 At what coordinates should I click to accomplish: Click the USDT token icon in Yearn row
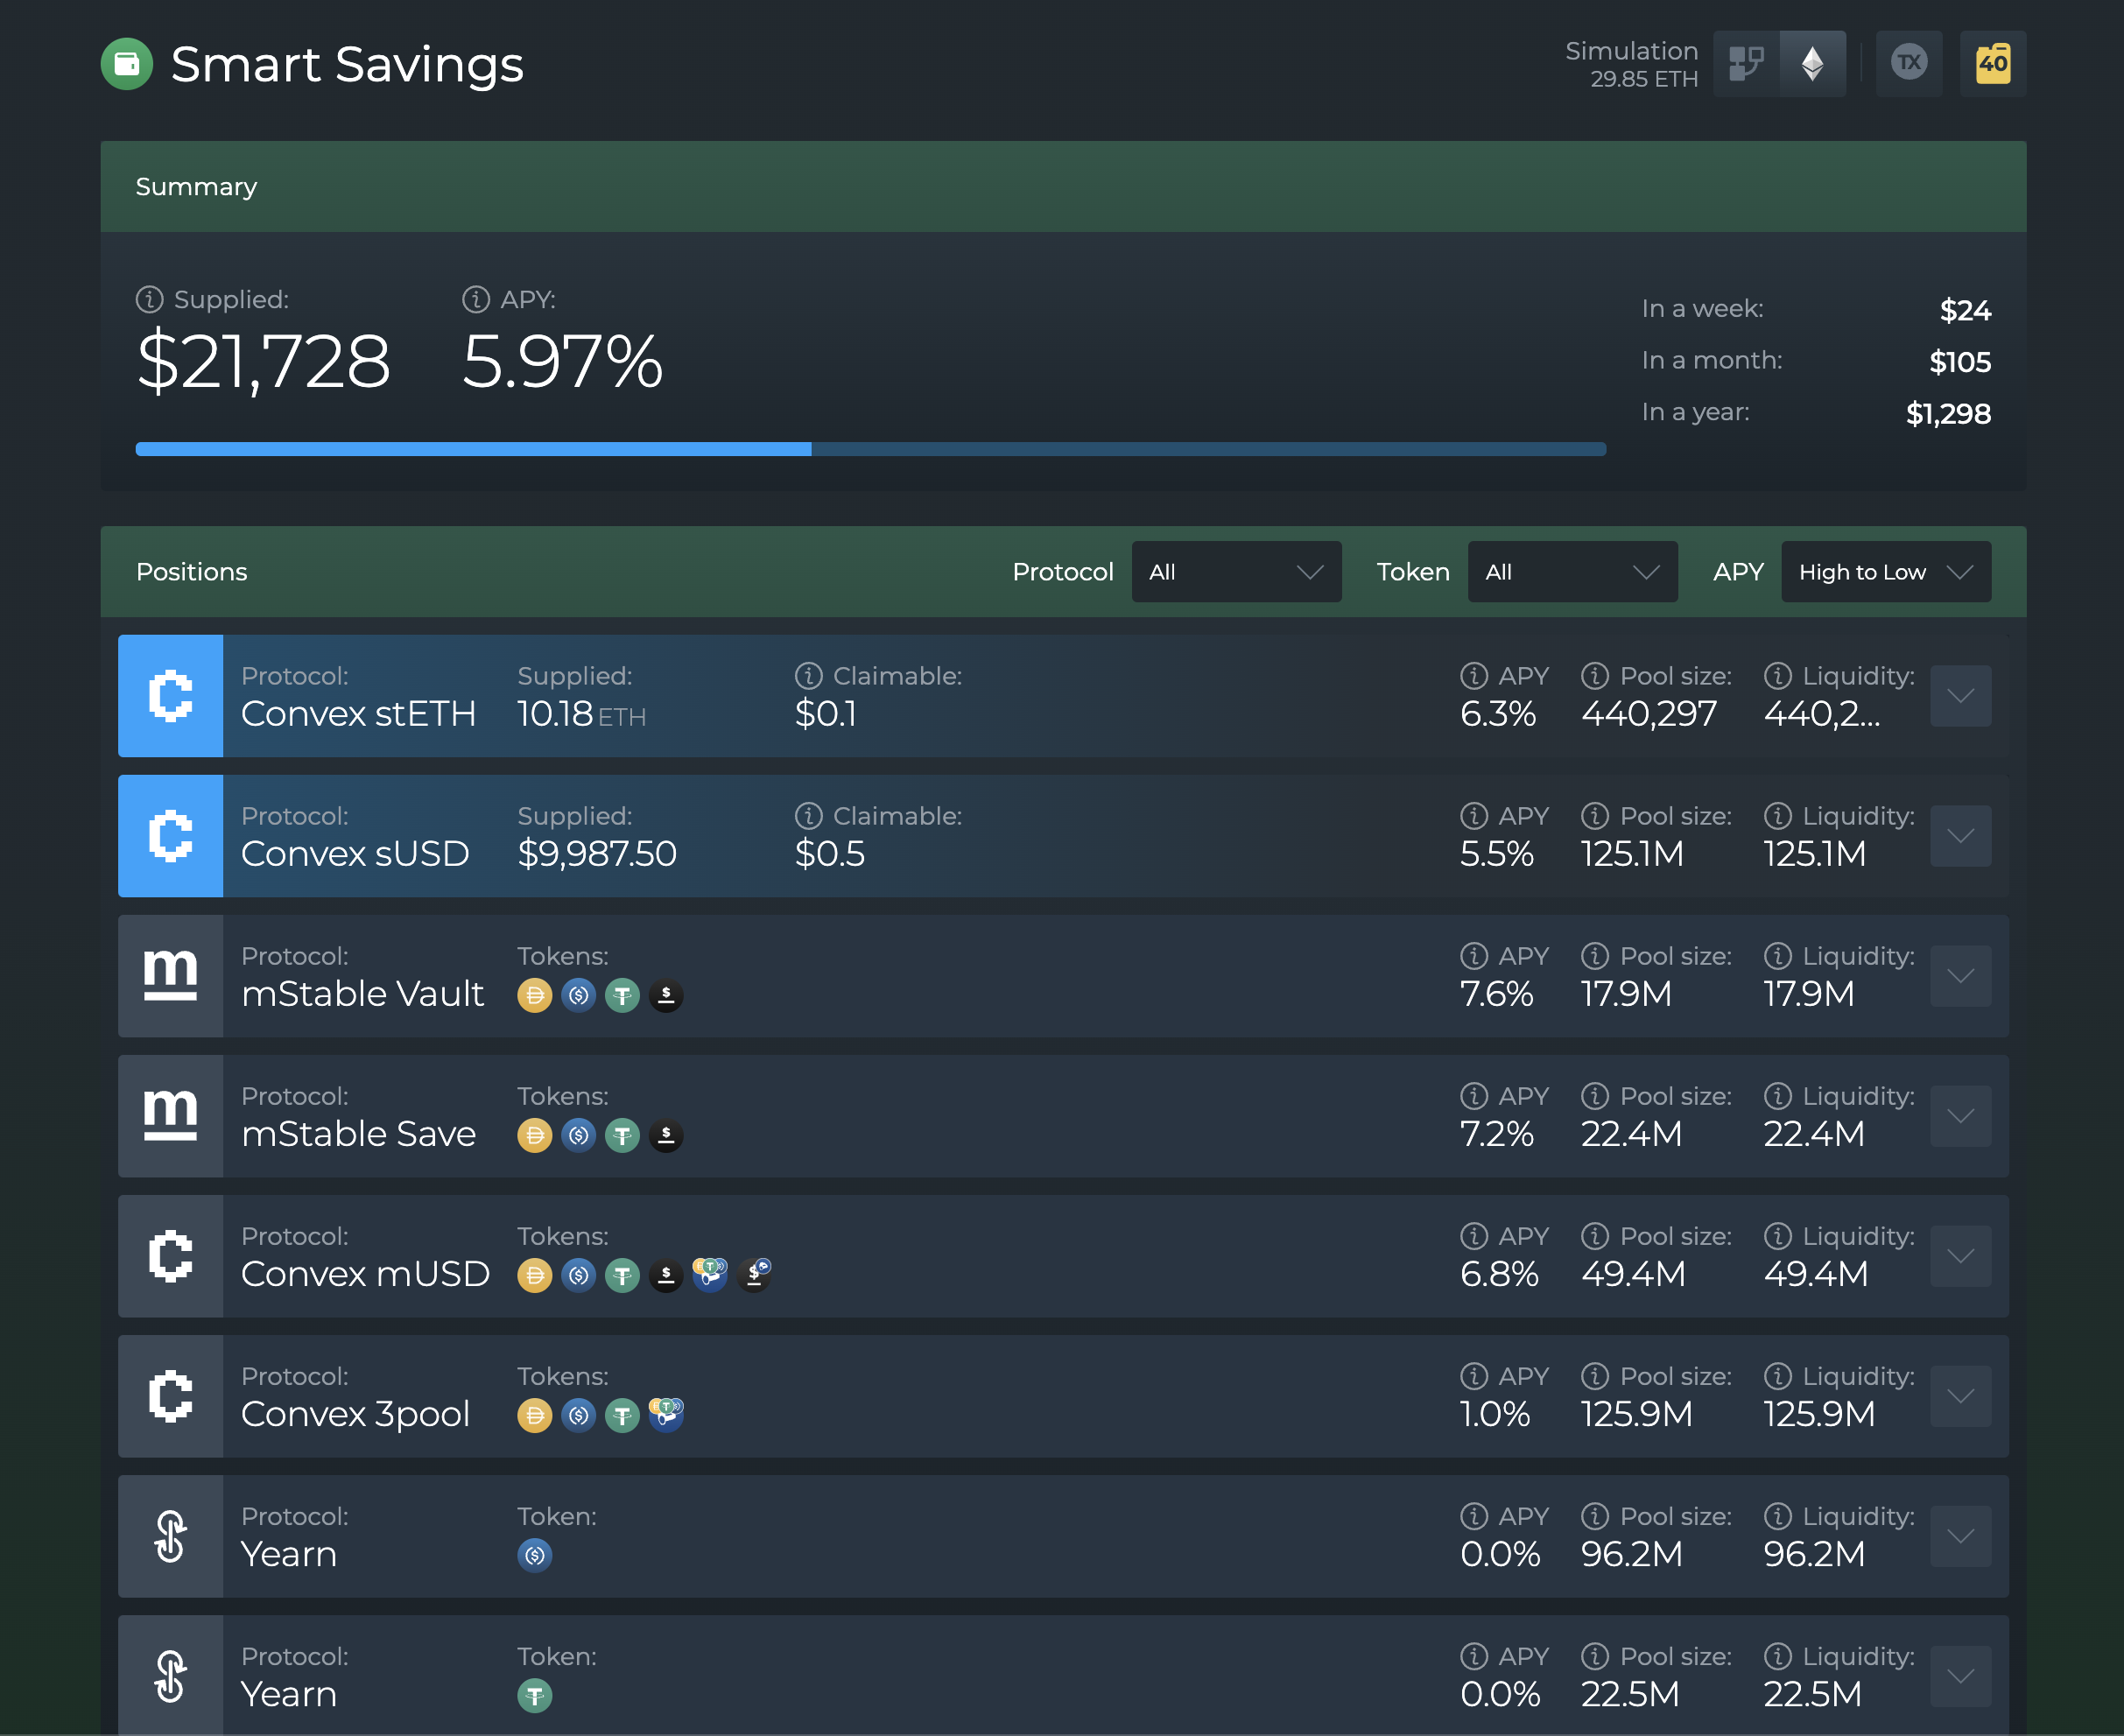[535, 1695]
